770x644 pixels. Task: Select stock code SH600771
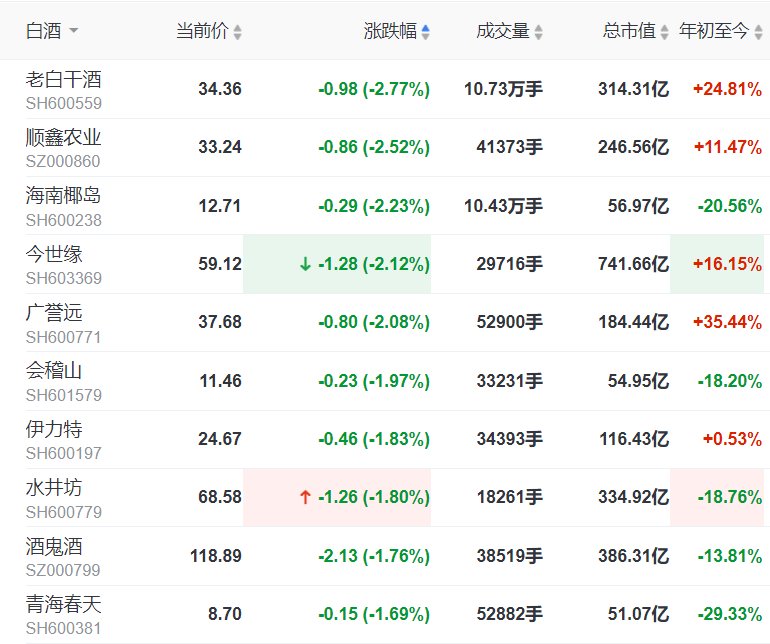(x=63, y=337)
